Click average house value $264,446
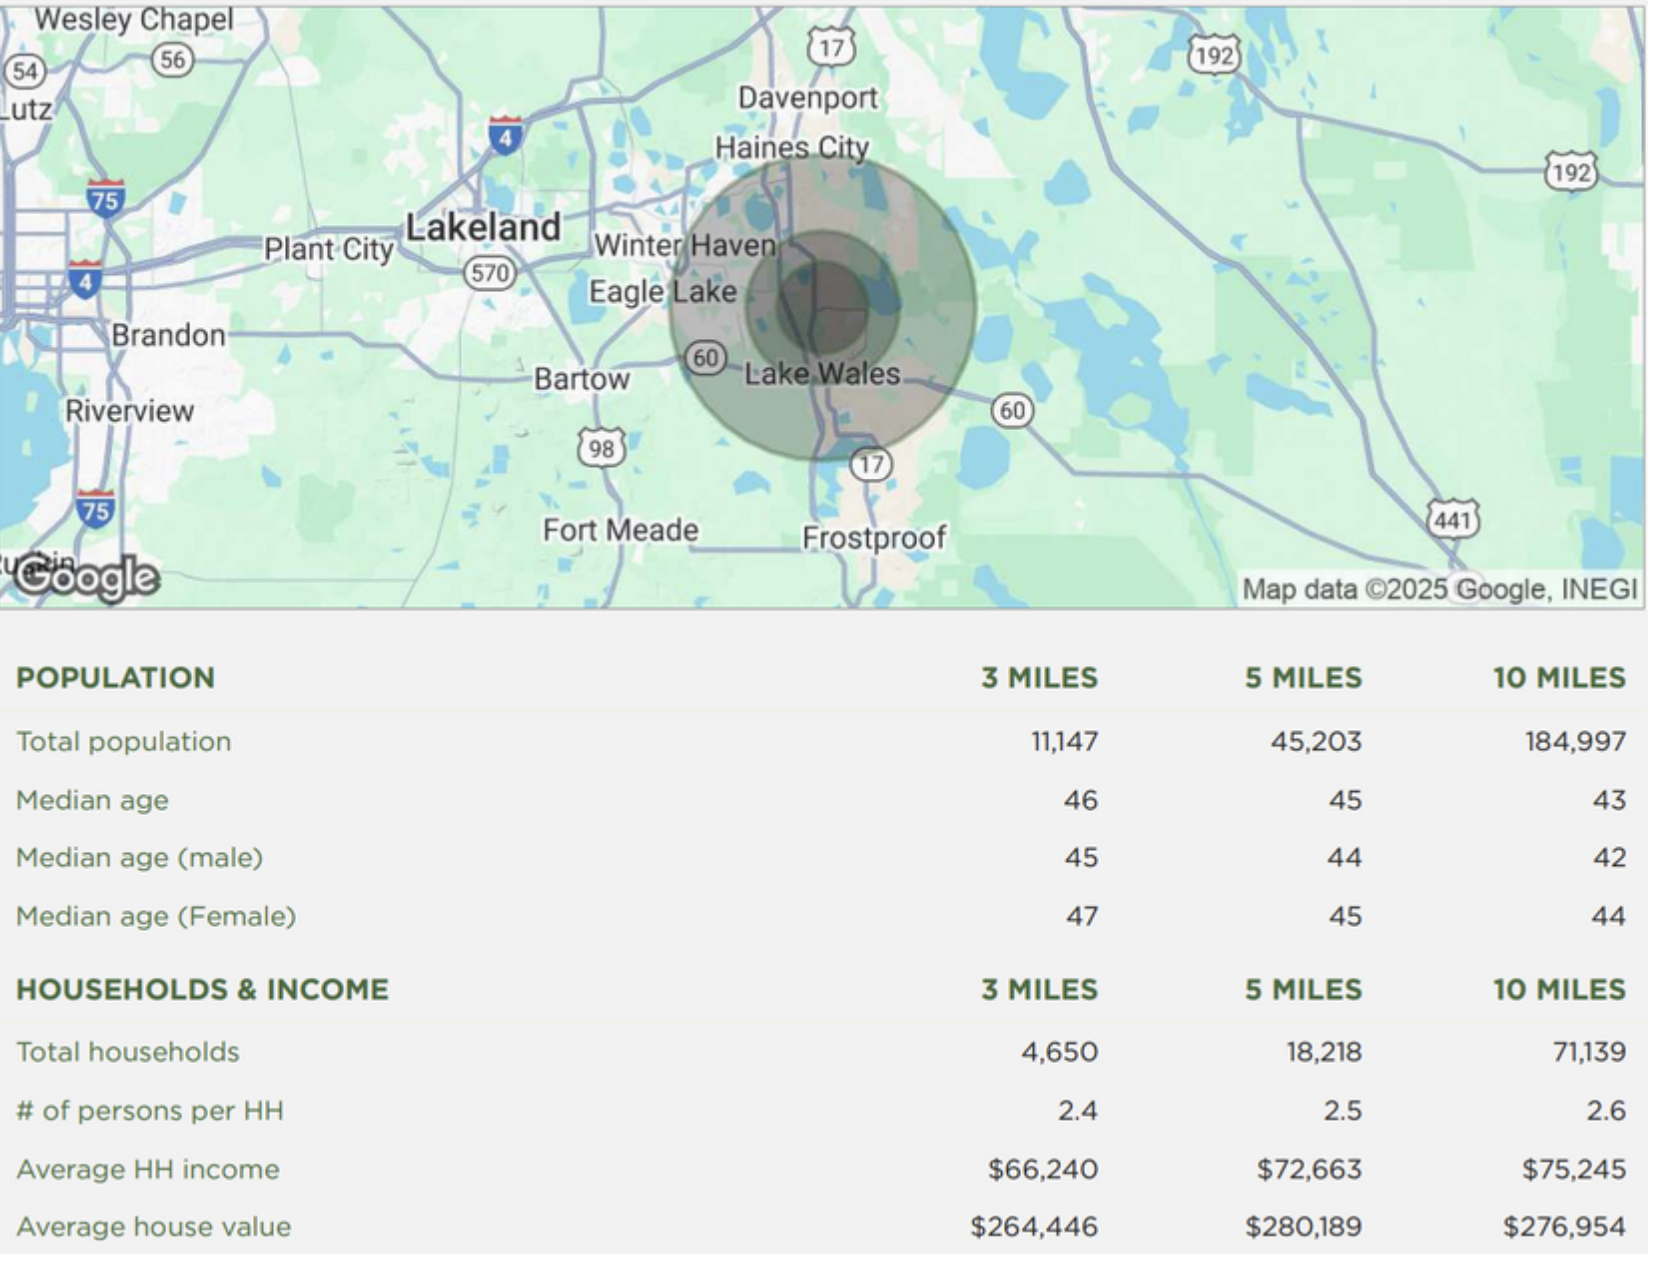 [x=1034, y=1227]
